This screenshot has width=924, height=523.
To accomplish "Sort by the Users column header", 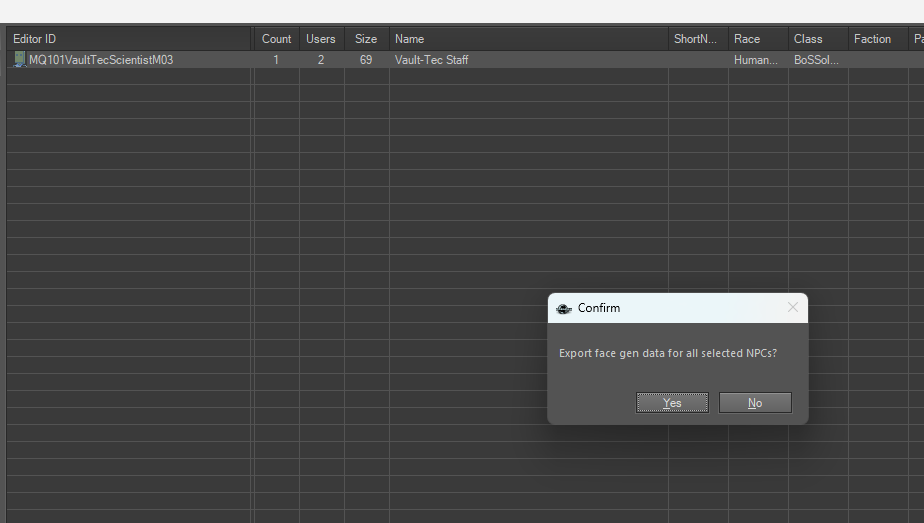I will coord(321,39).
